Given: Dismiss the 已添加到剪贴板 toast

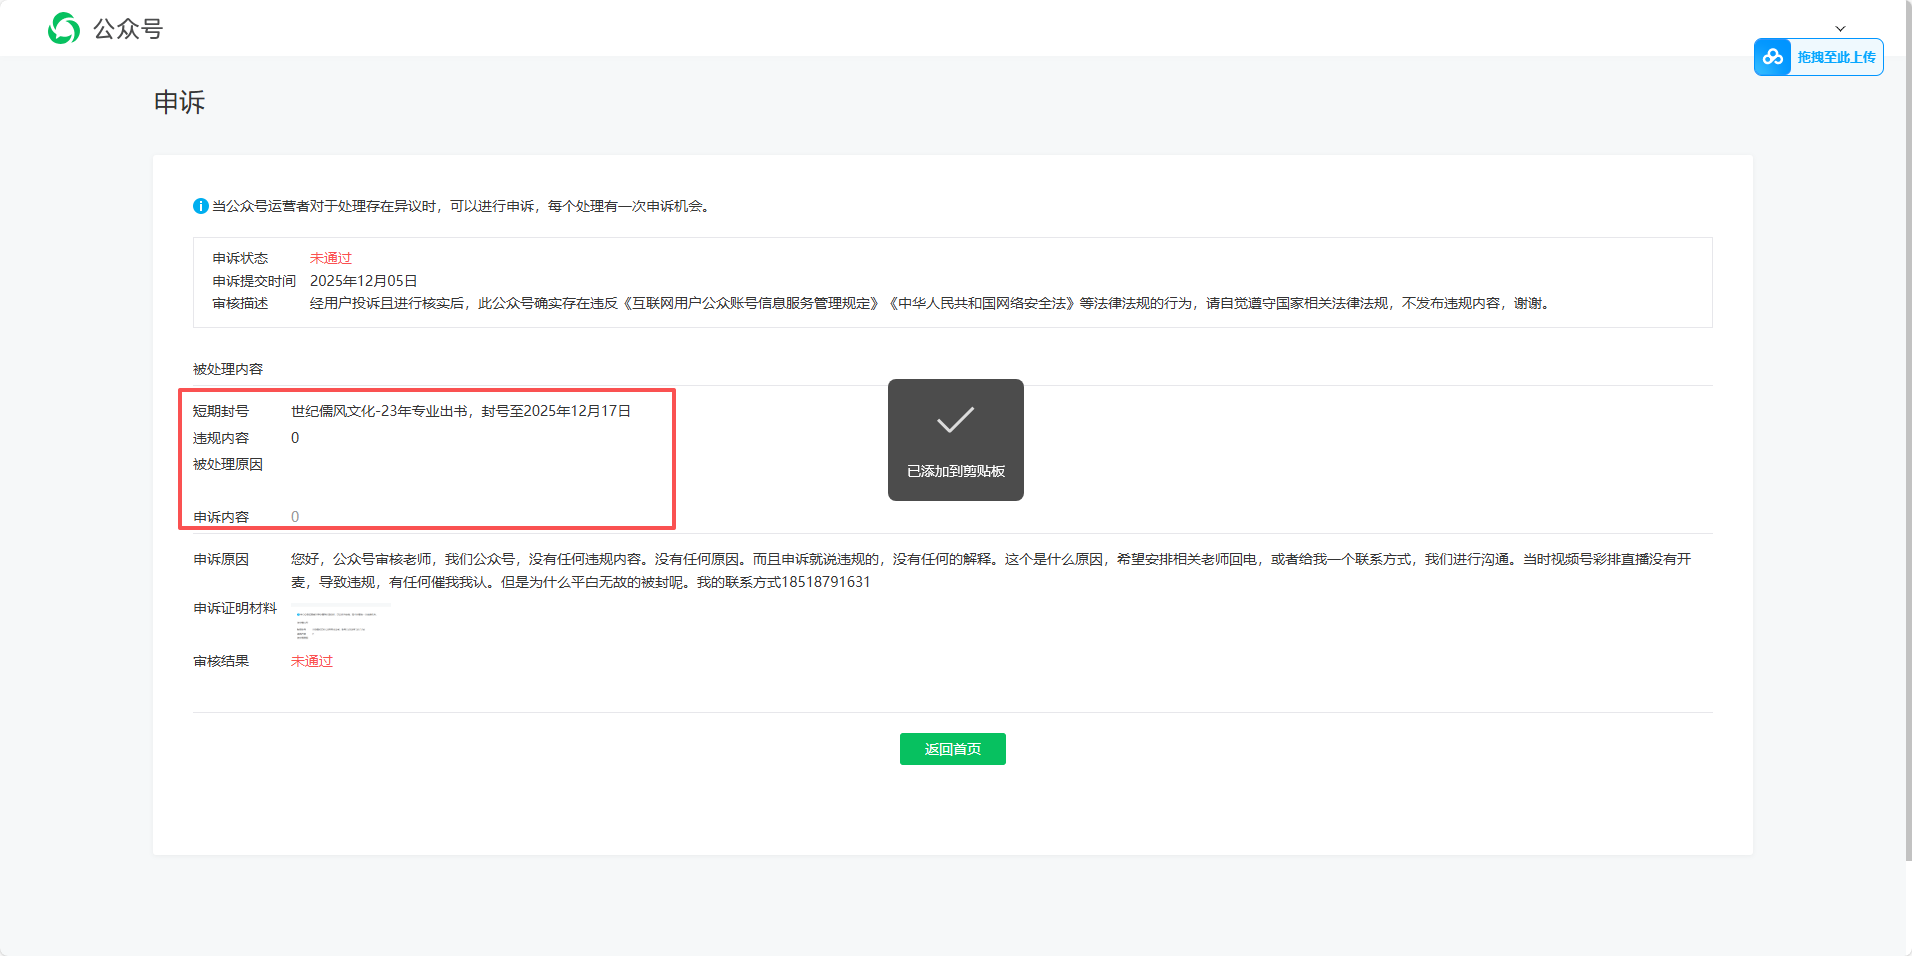Looking at the screenshot, I should click(x=955, y=440).
